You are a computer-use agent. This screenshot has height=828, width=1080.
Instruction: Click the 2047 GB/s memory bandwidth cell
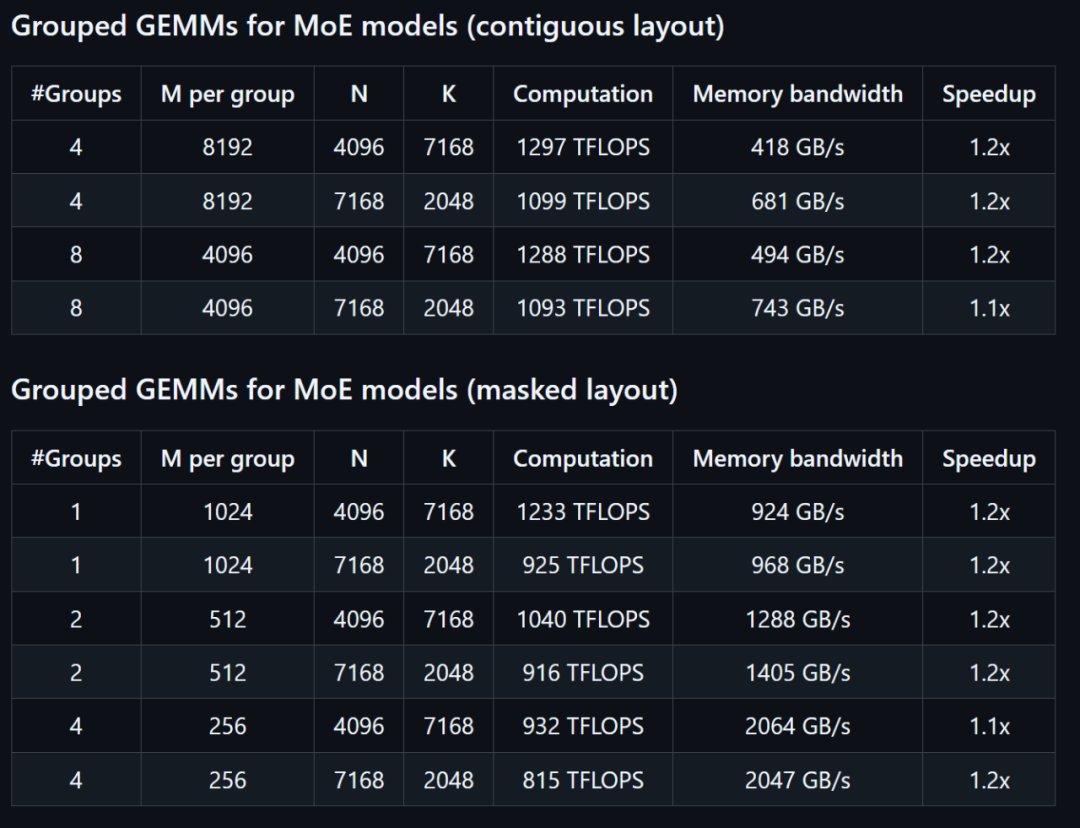(x=797, y=781)
